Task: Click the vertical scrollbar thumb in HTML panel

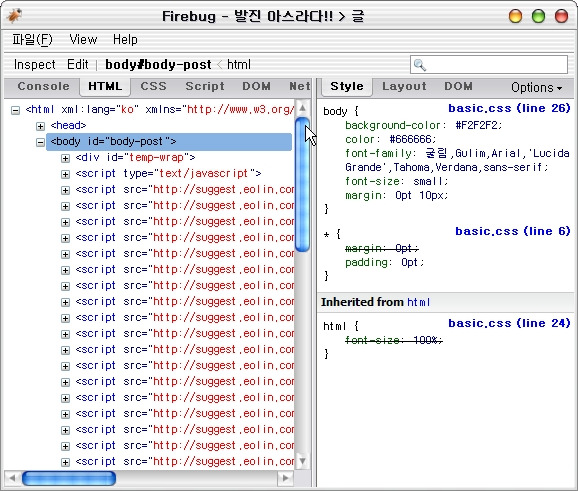Action: [x=302, y=184]
